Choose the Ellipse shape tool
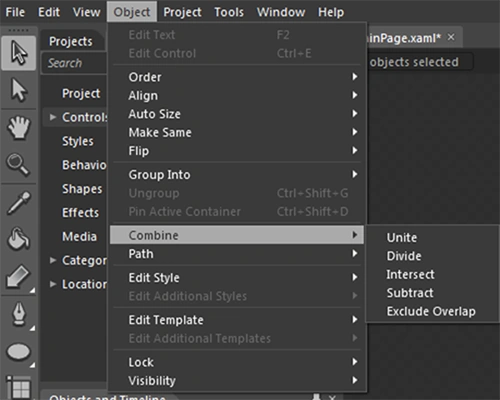The height and width of the screenshot is (400, 500). (x=19, y=352)
